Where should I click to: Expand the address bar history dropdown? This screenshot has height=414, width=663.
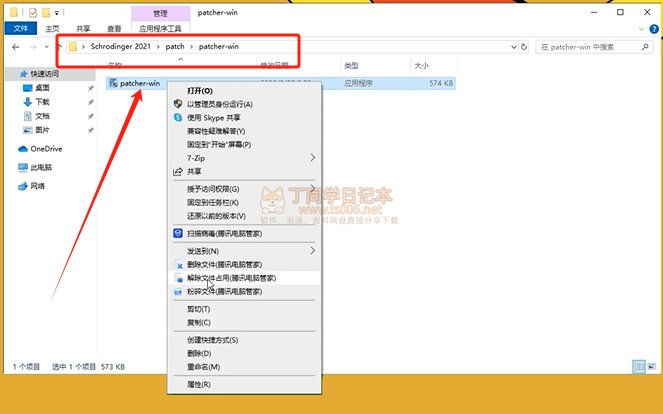(514, 47)
